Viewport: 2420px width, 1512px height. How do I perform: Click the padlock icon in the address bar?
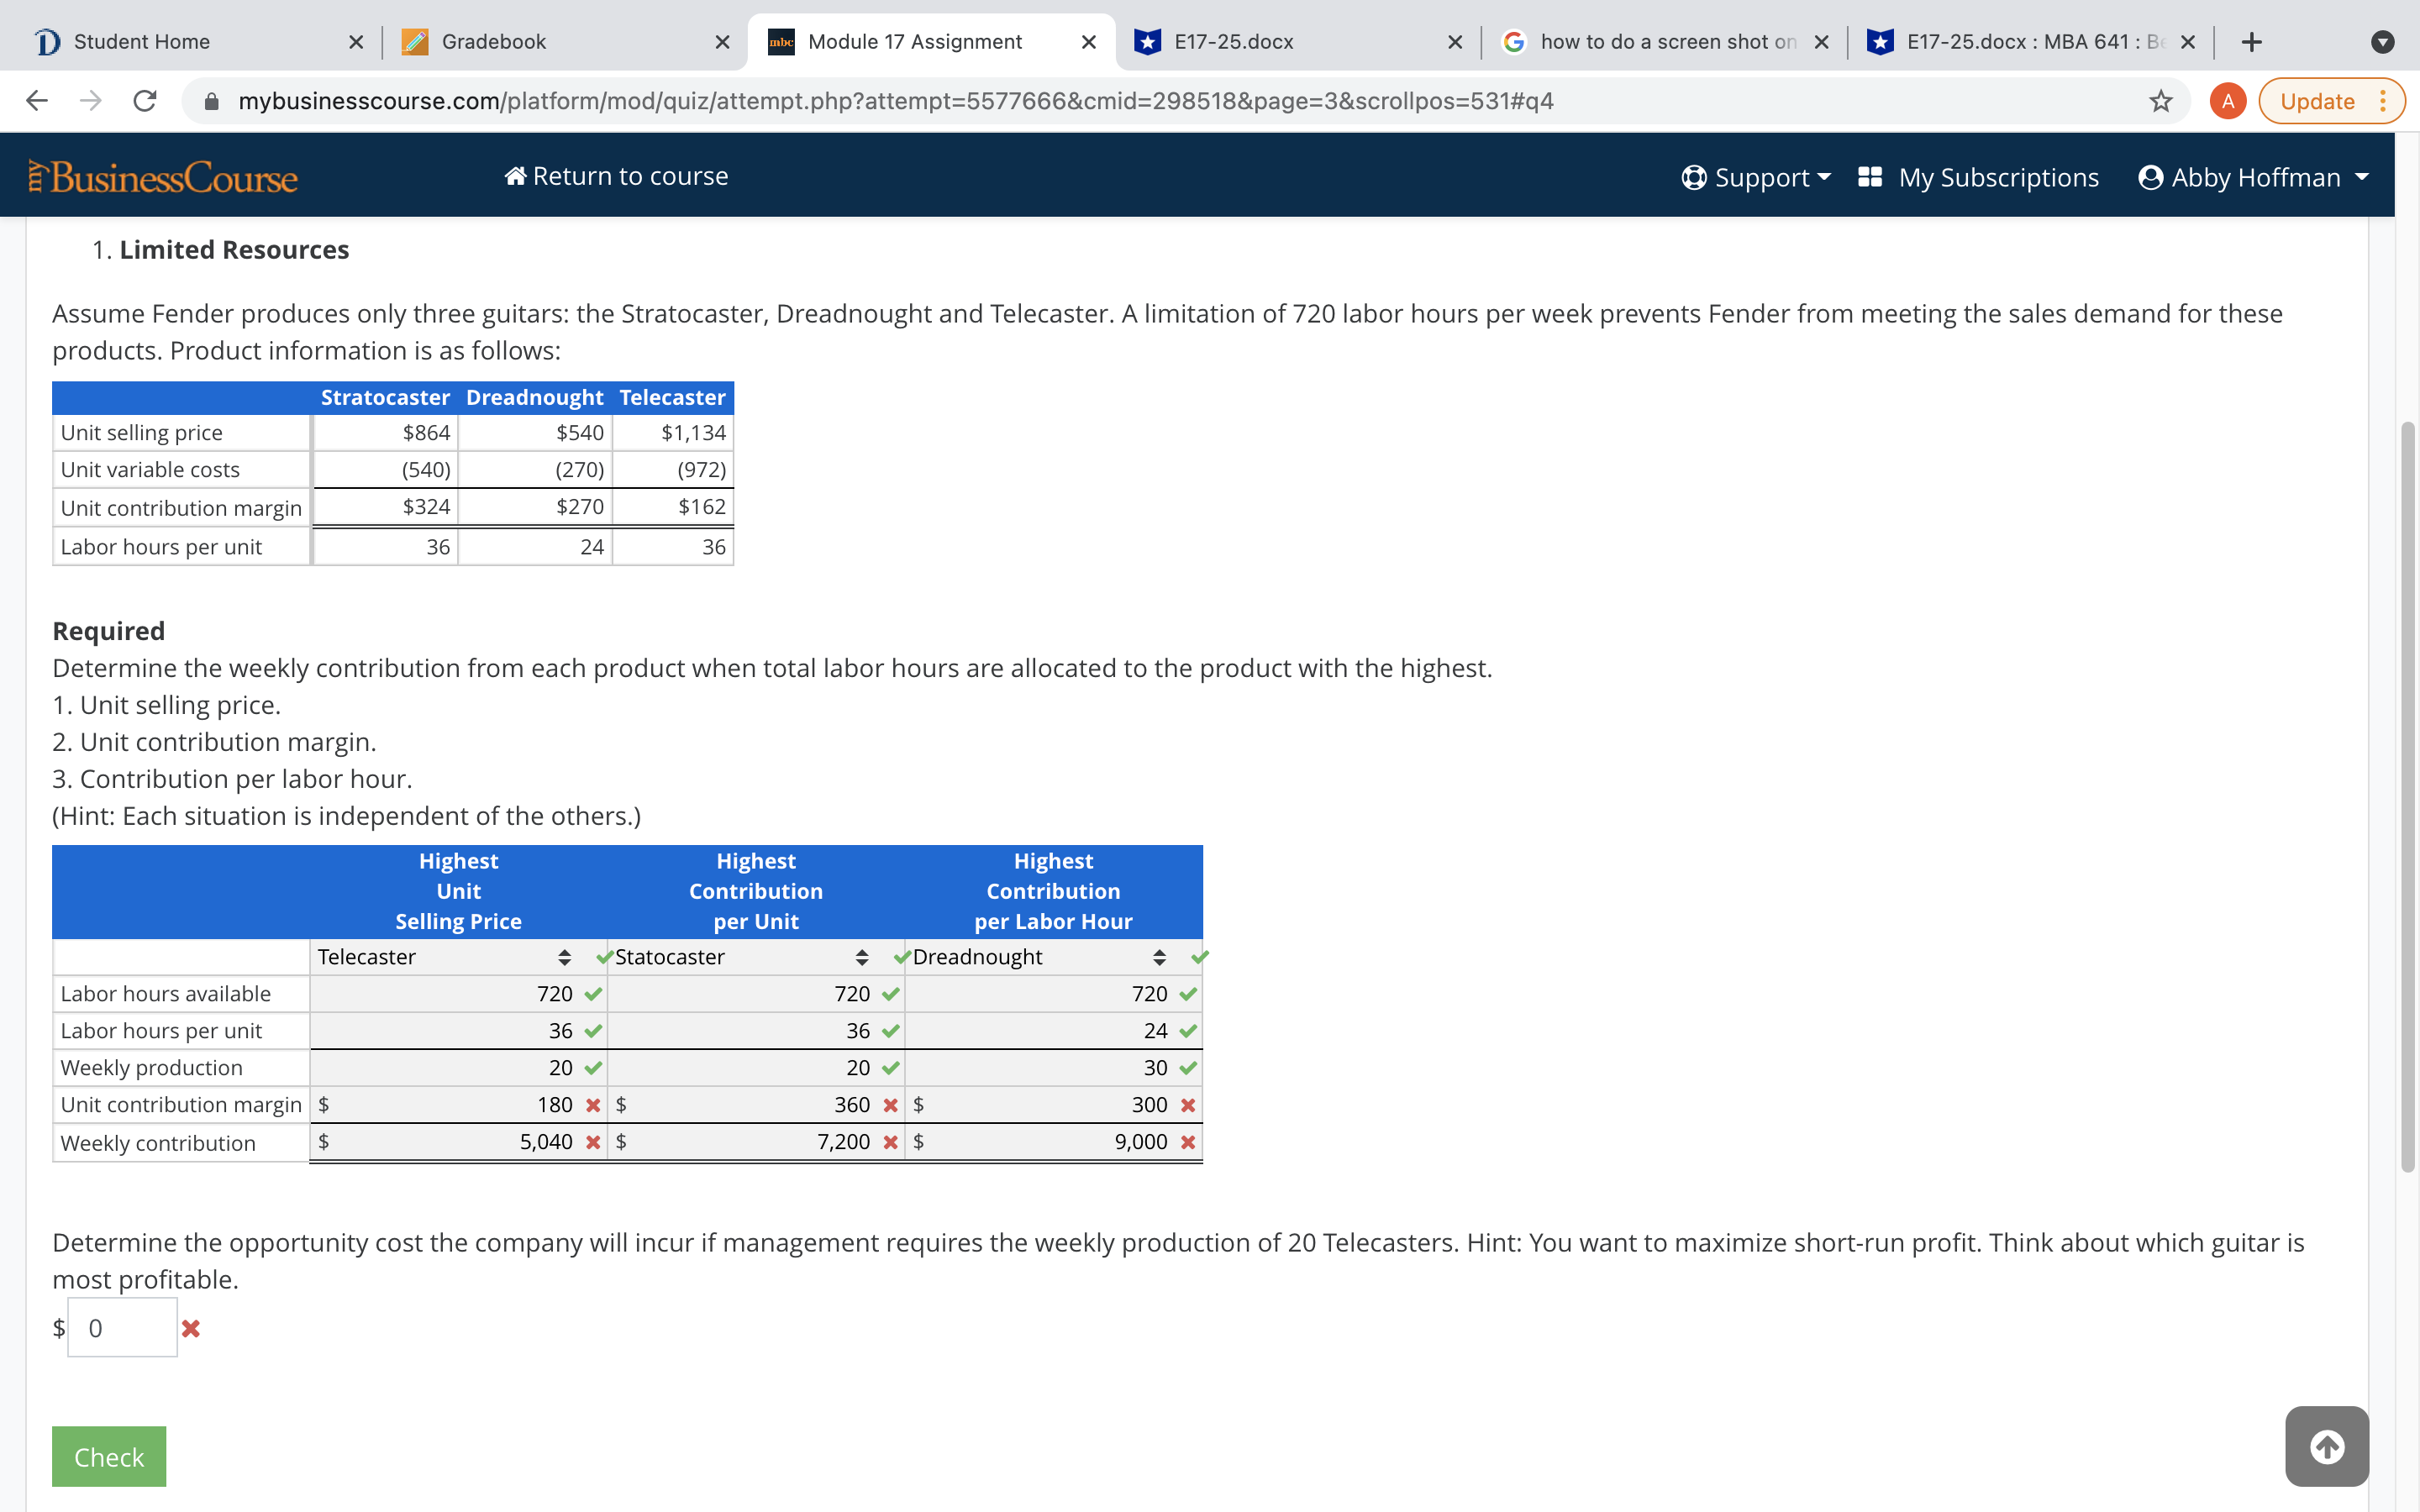click(x=213, y=100)
